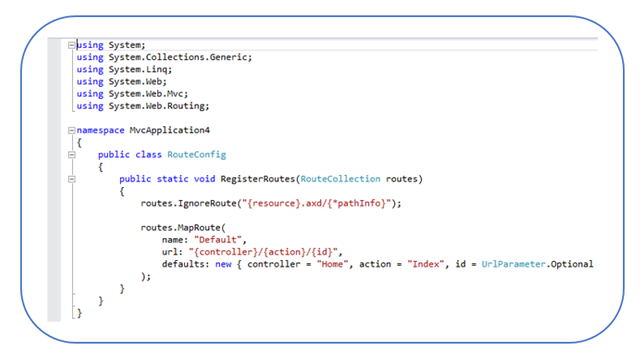The image size is (640, 363).
Task: Collapse the RouteConfig class outline
Action: pyautogui.click(x=71, y=155)
